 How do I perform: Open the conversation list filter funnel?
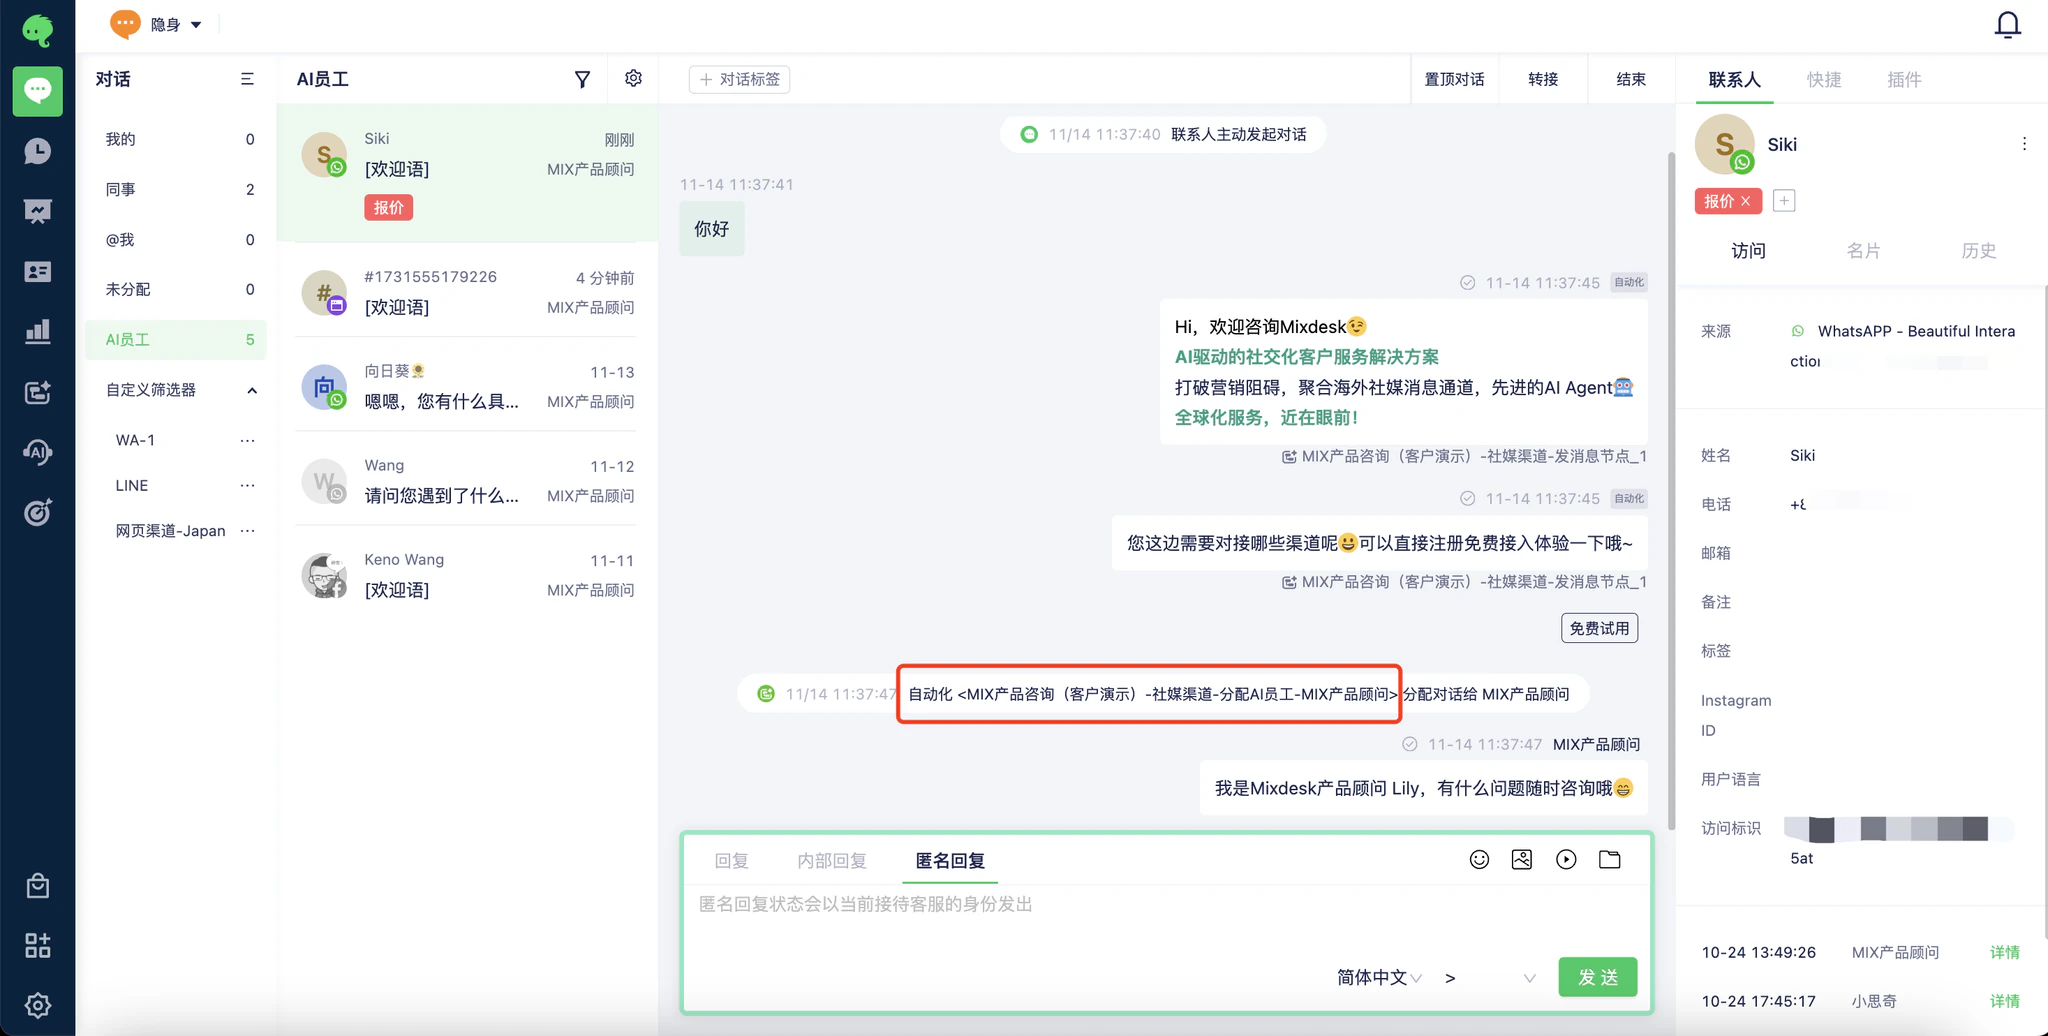click(x=582, y=79)
